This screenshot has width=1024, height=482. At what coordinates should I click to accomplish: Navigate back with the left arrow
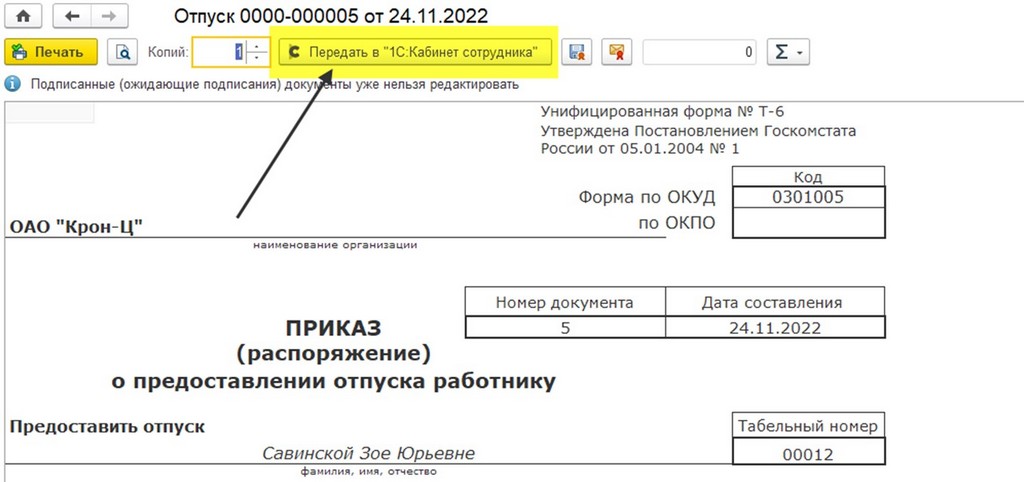(71, 16)
